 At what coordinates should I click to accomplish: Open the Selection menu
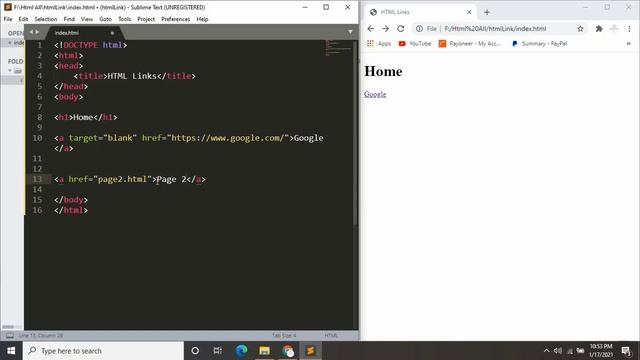point(46,19)
